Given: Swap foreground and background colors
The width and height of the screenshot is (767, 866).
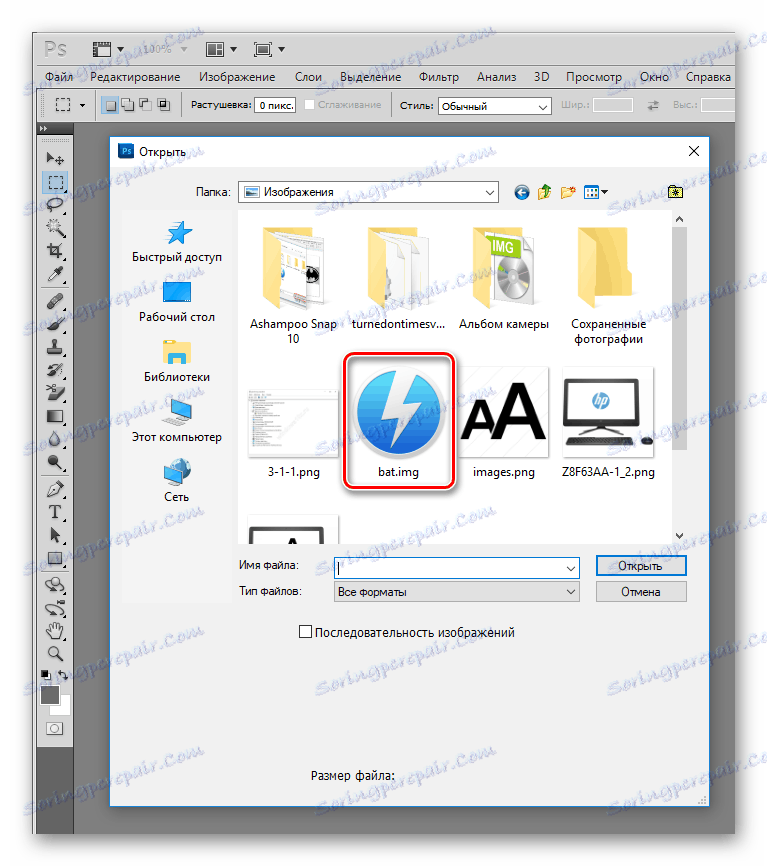Looking at the screenshot, I should coord(63,674).
